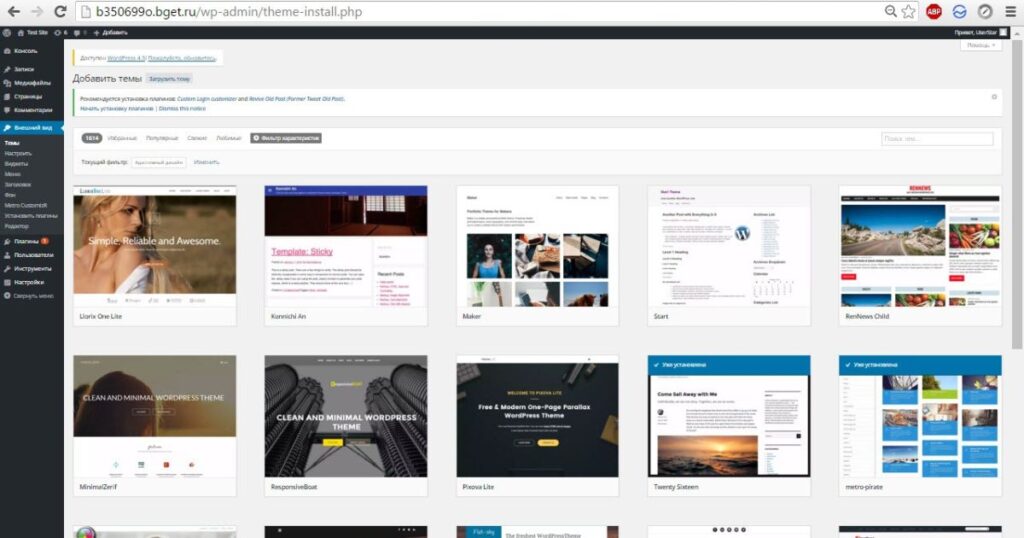1024x538 pixels.
Task: Click the blue wave extension icon
Action: click(x=959, y=11)
